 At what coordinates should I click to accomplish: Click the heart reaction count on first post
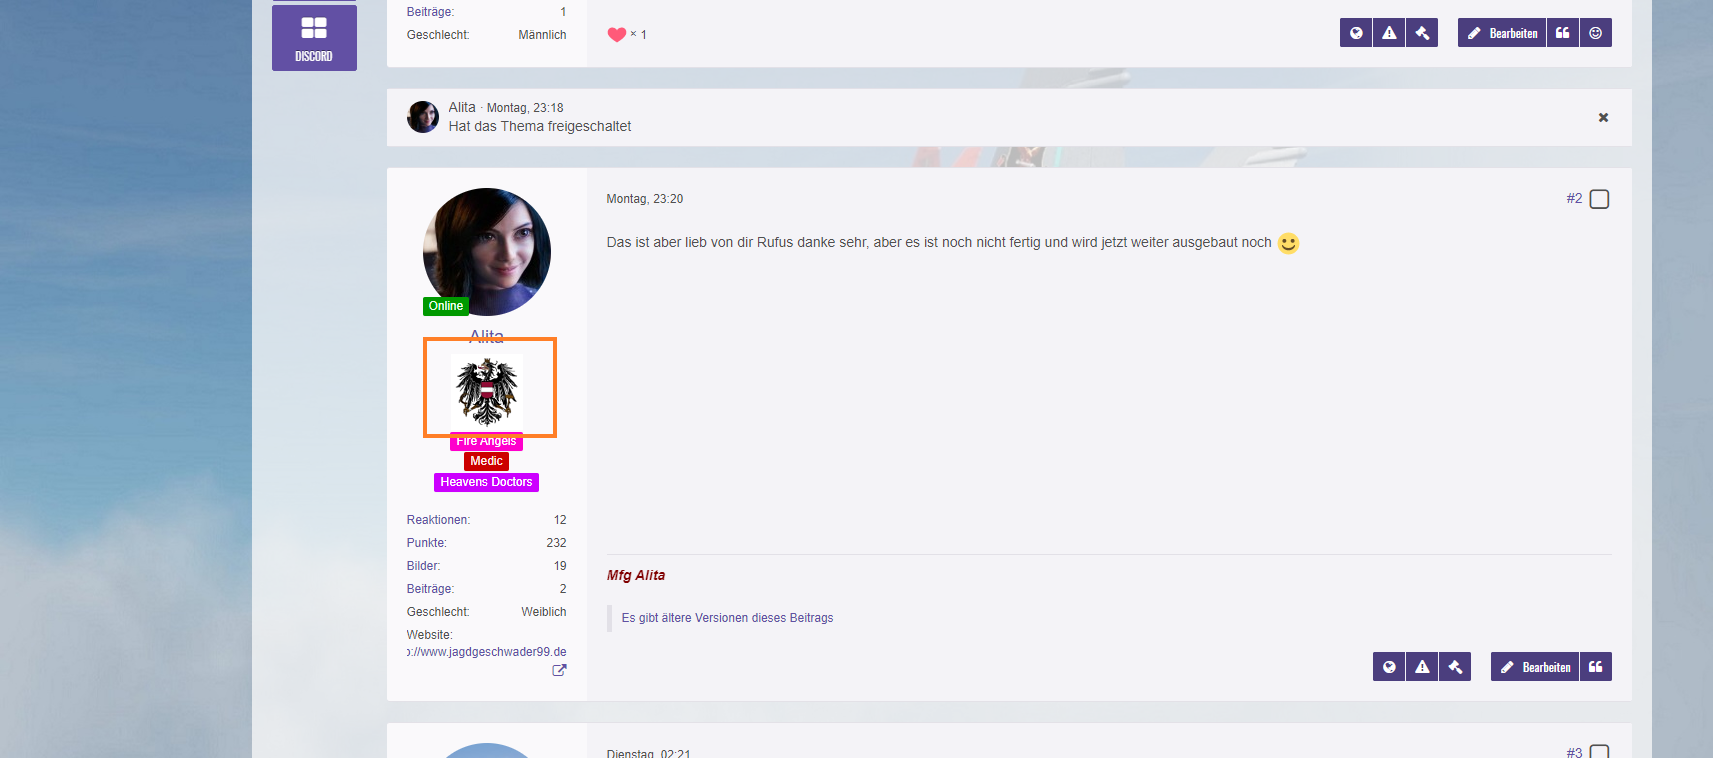coord(626,34)
